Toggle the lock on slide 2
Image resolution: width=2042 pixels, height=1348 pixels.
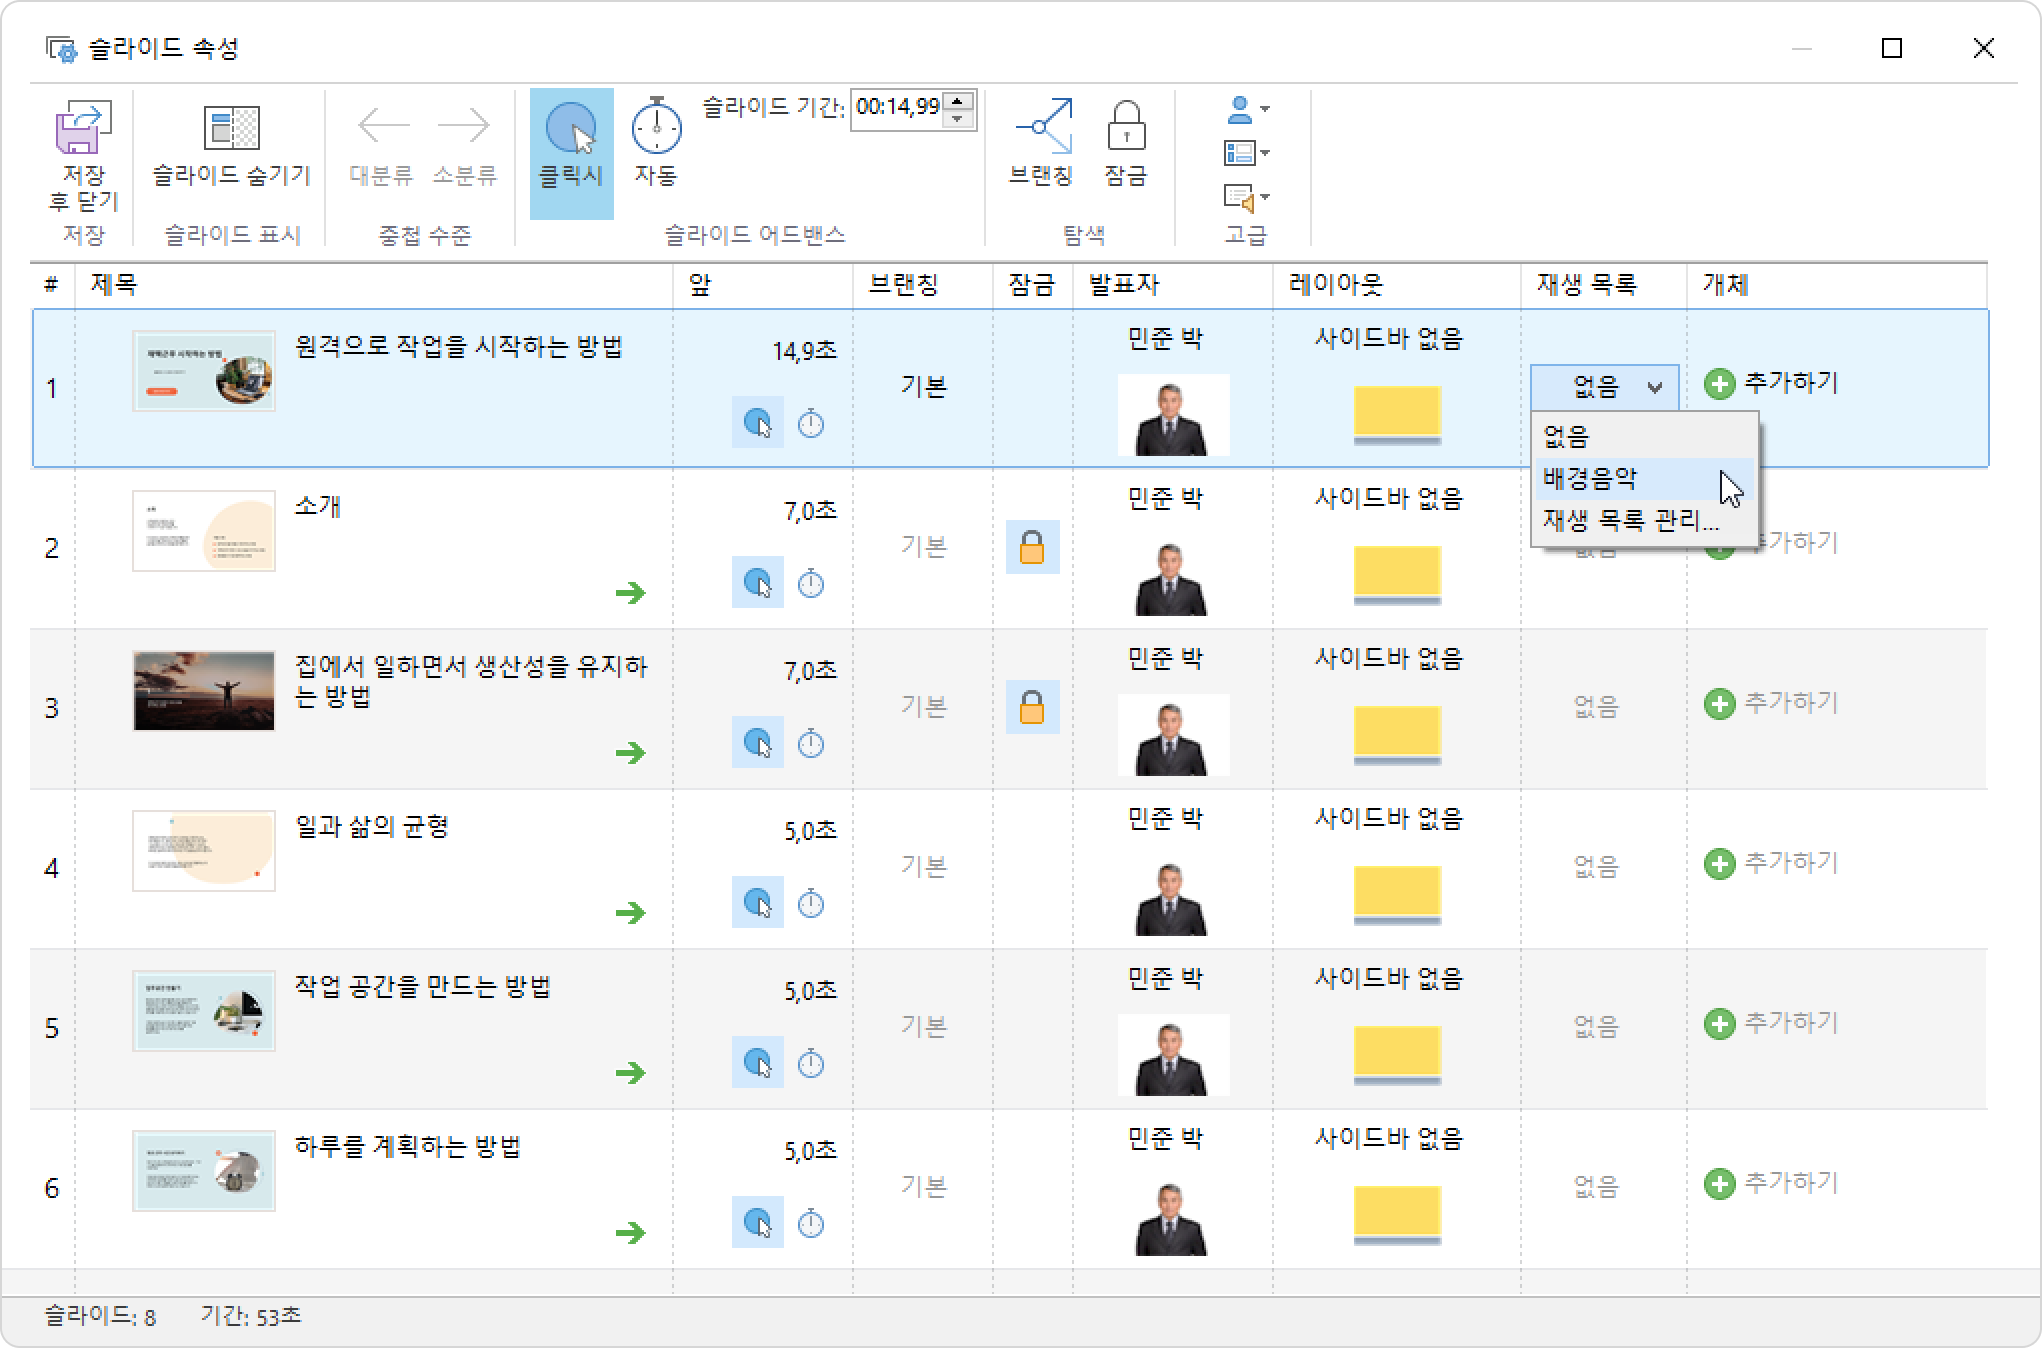(1032, 547)
